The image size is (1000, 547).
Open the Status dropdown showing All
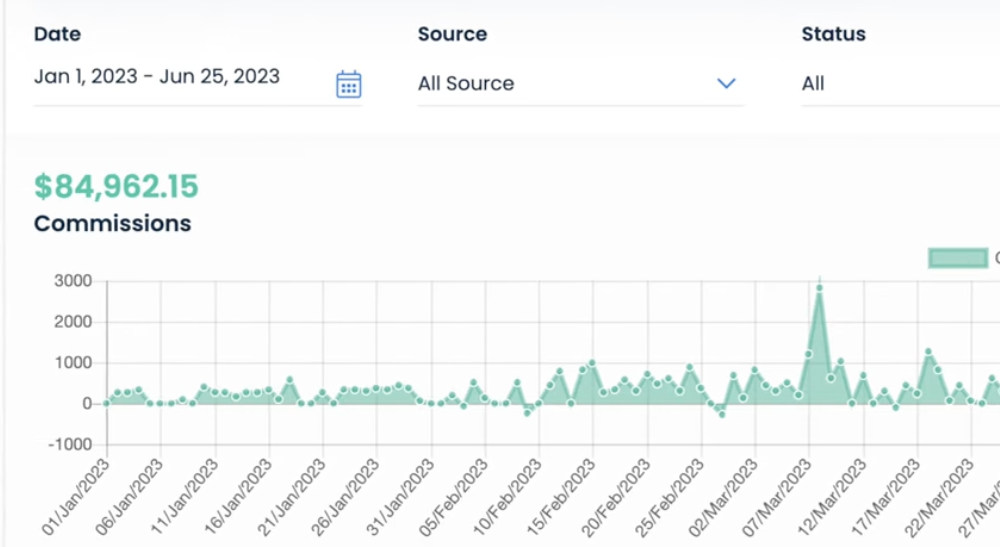pyautogui.click(x=901, y=84)
